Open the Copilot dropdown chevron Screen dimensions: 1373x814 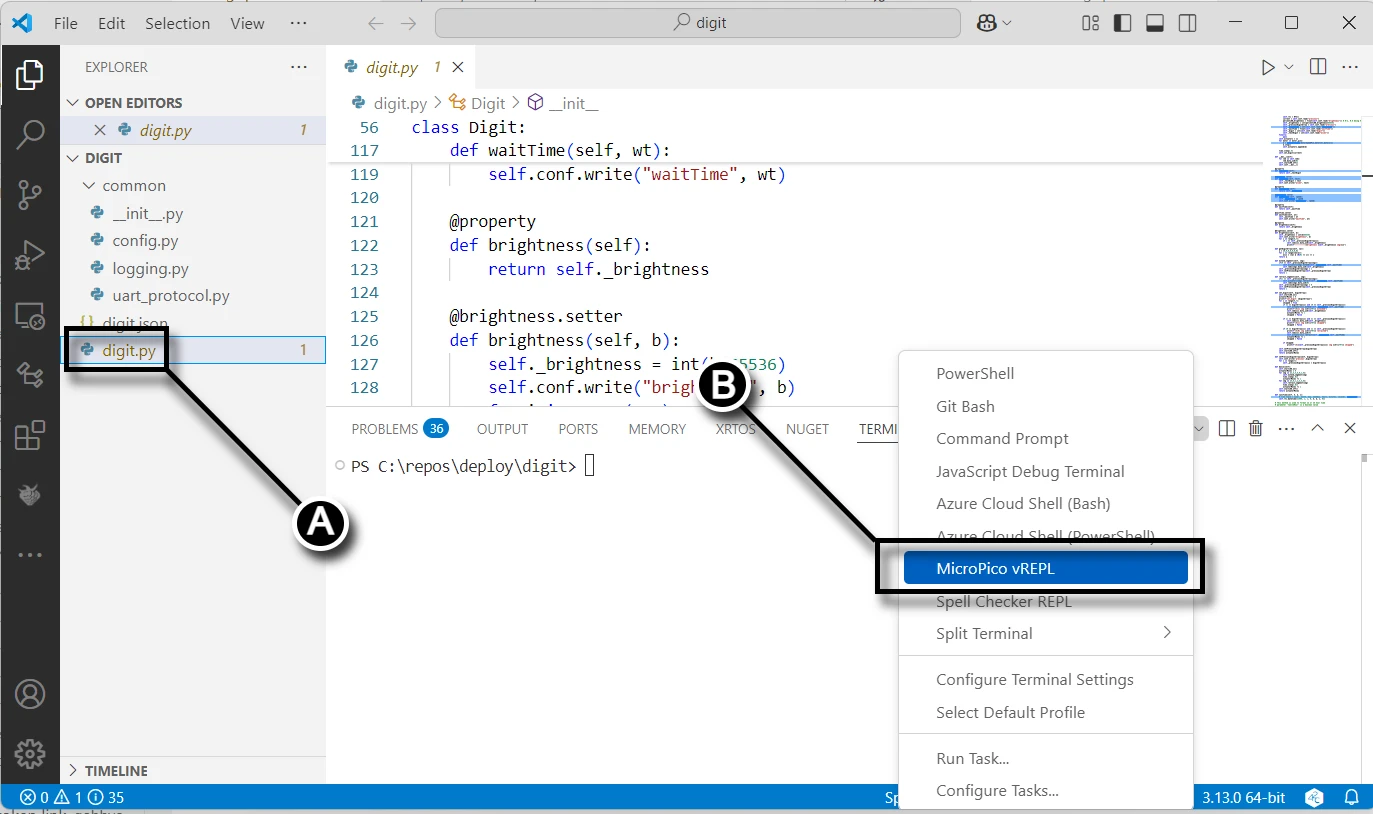coord(1007,23)
